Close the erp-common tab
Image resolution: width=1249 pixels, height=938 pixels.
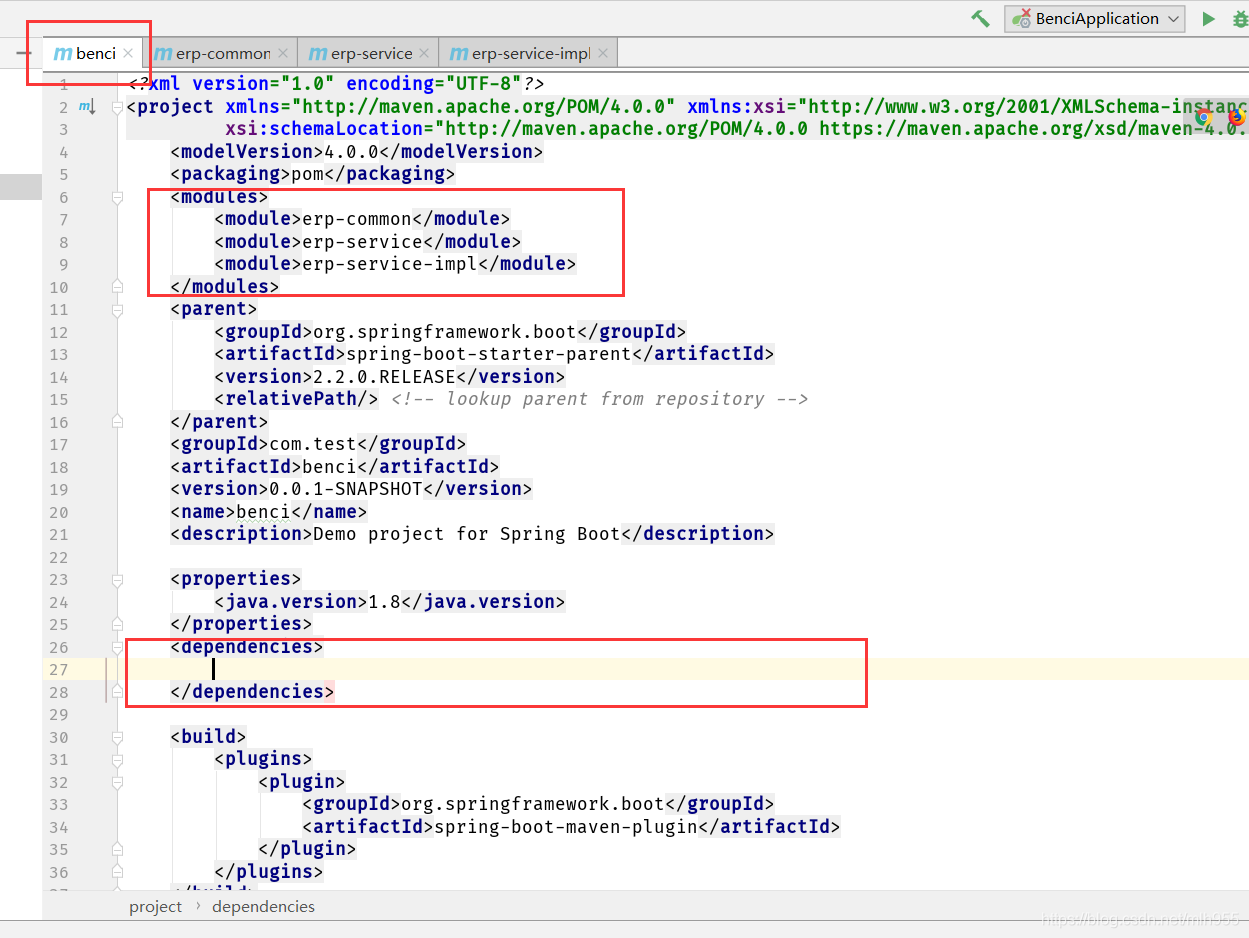coord(283,53)
